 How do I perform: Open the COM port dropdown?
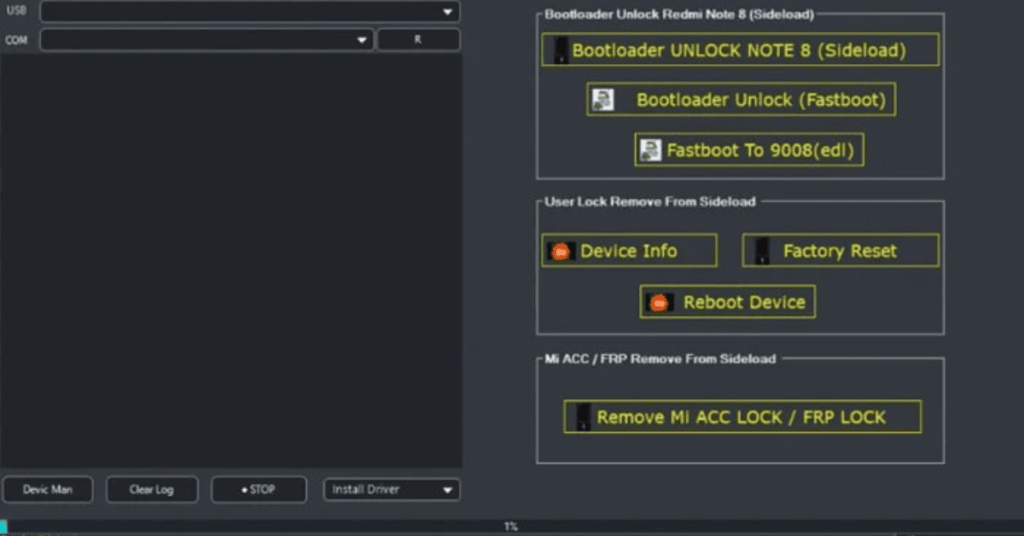coord(206,40)
